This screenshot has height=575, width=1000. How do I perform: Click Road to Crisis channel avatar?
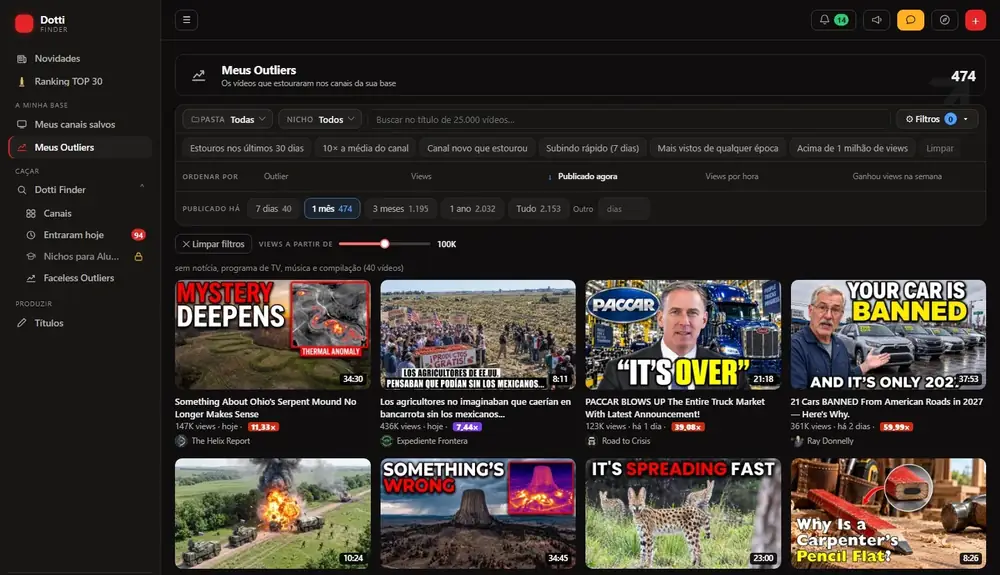pos(592,440)
